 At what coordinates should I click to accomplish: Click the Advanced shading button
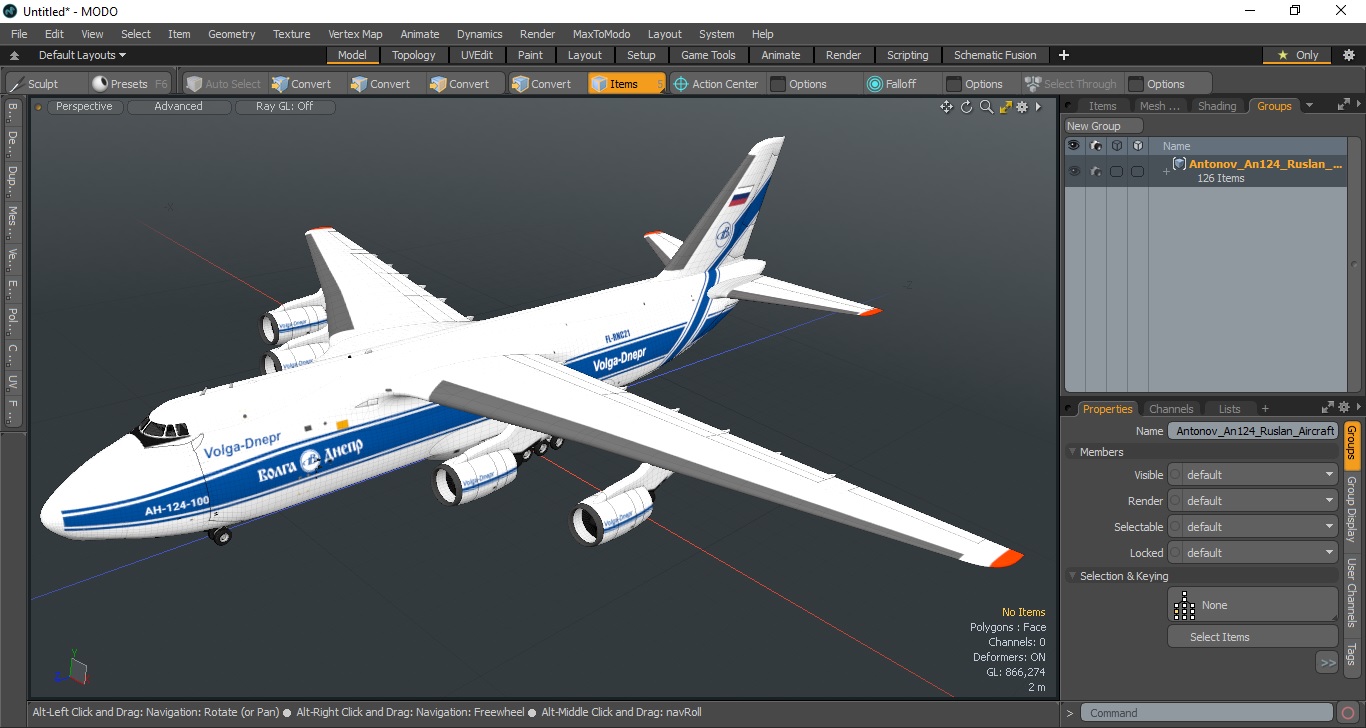(178, 106)
